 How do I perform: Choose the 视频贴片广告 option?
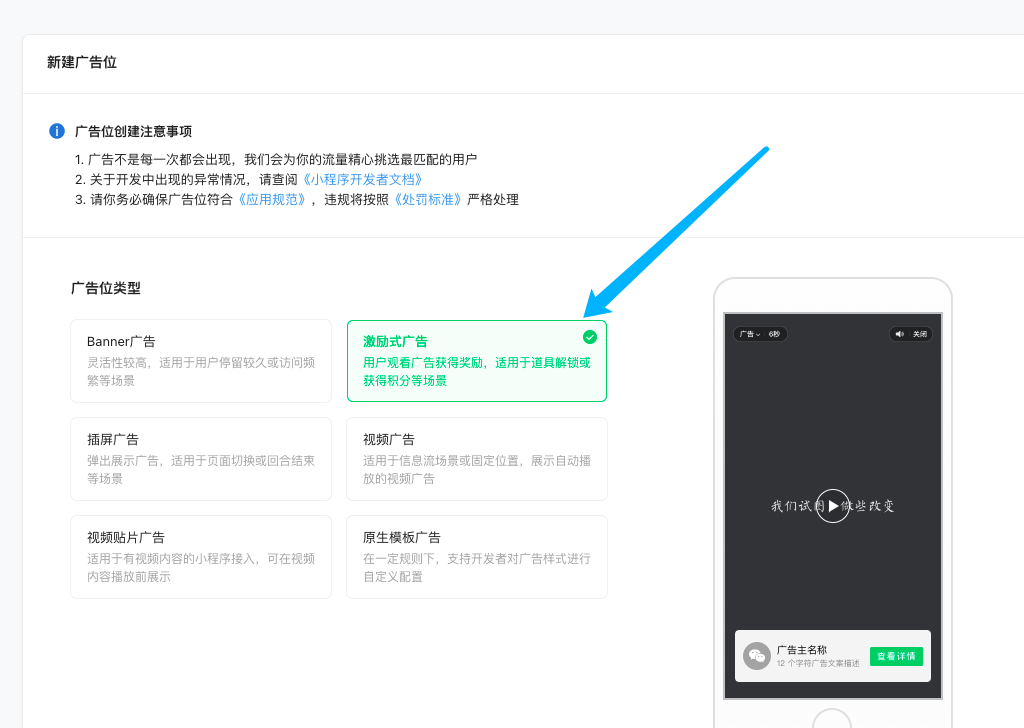pos(200,557)
